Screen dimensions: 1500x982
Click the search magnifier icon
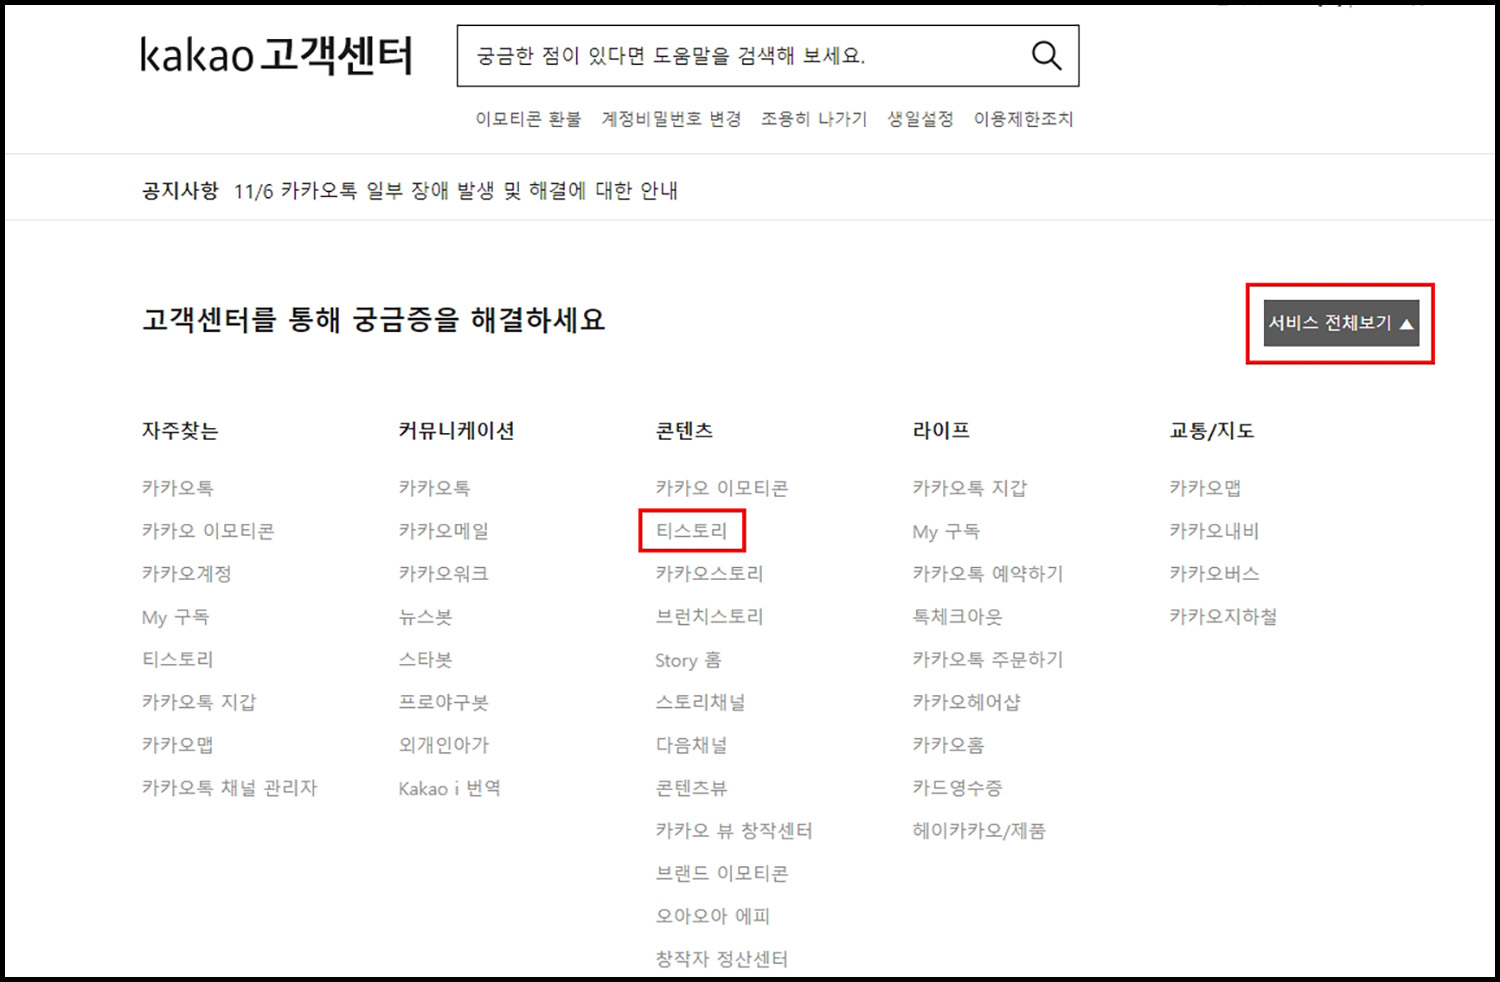coord(1046,56)
